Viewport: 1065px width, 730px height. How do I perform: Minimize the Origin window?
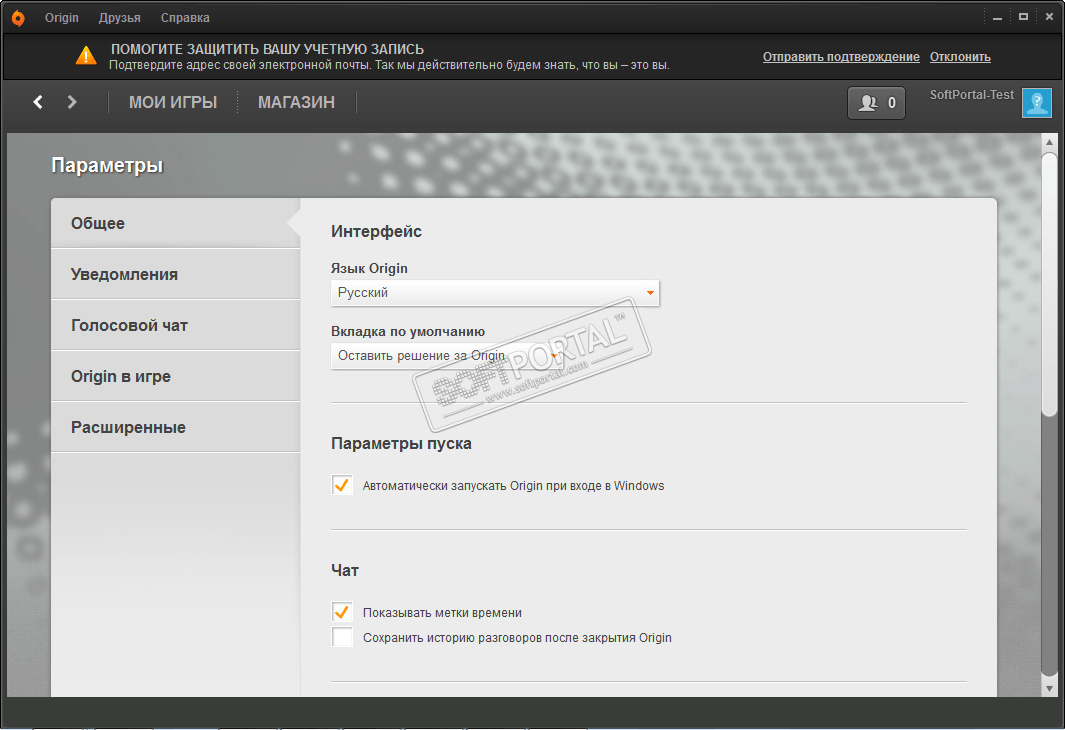997,18
